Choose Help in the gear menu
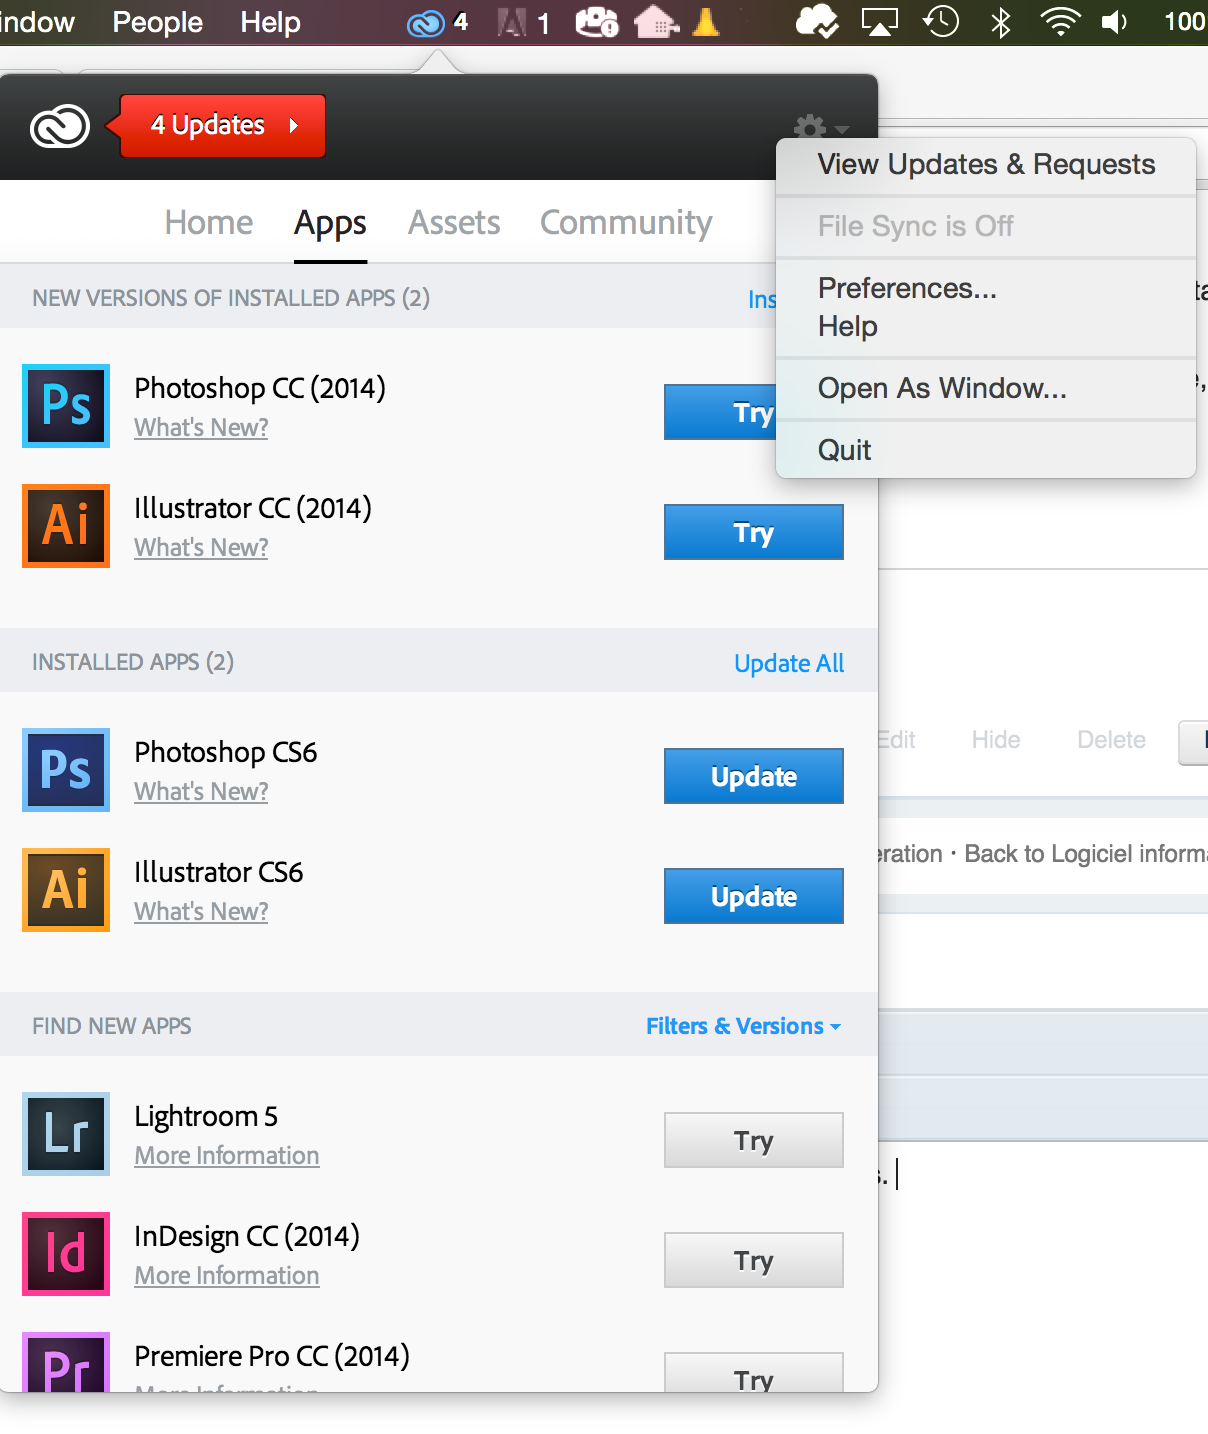 (x=986, y=326)
